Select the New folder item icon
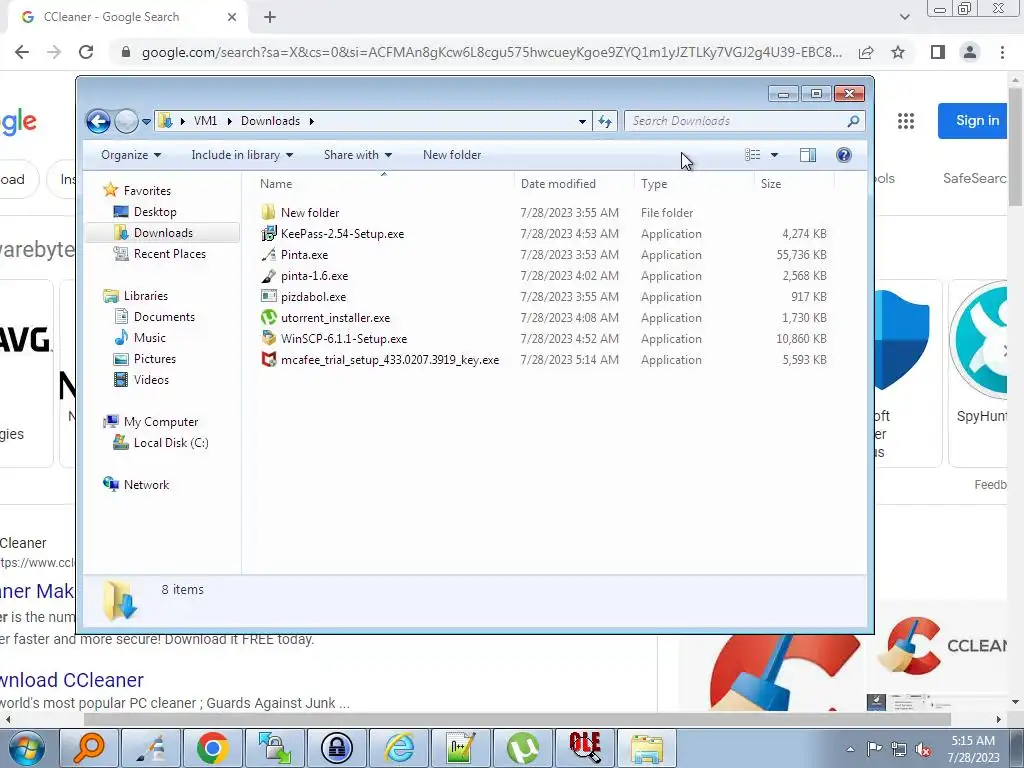 click(268, 212)
